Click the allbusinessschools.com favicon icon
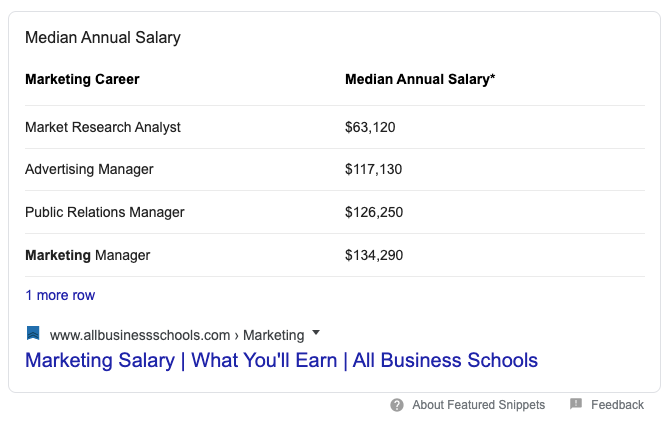Viewport: 671px width, 427px height. pyautogui.click(x=33, y=333)
